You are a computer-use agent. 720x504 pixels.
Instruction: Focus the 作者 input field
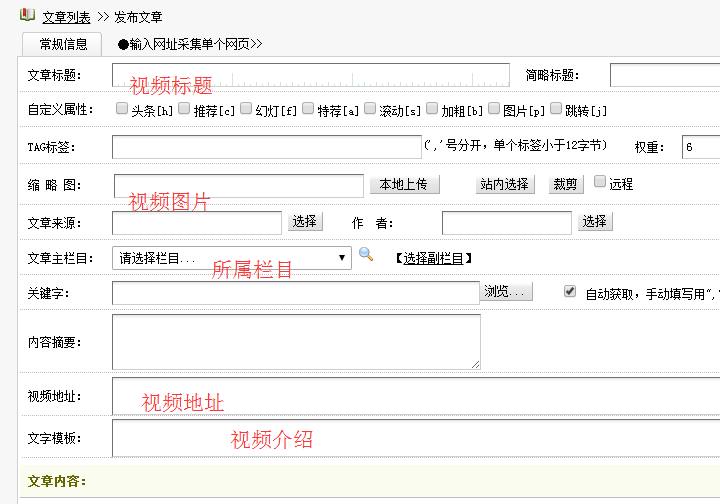coord(507,223)
